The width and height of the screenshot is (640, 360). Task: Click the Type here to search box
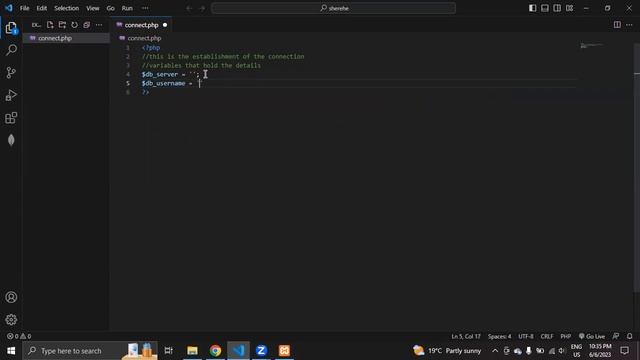point(90,351)
